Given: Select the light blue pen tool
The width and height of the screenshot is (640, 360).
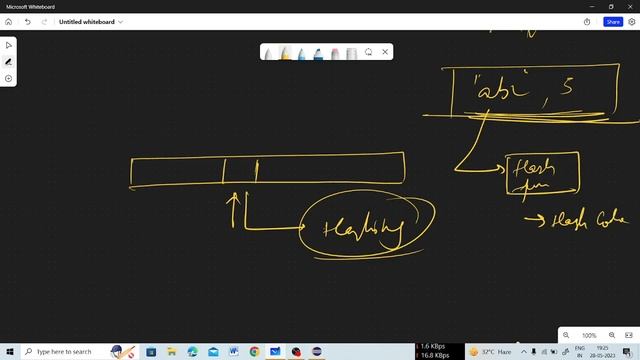Looking at the screenshot, I should [302, 54].
